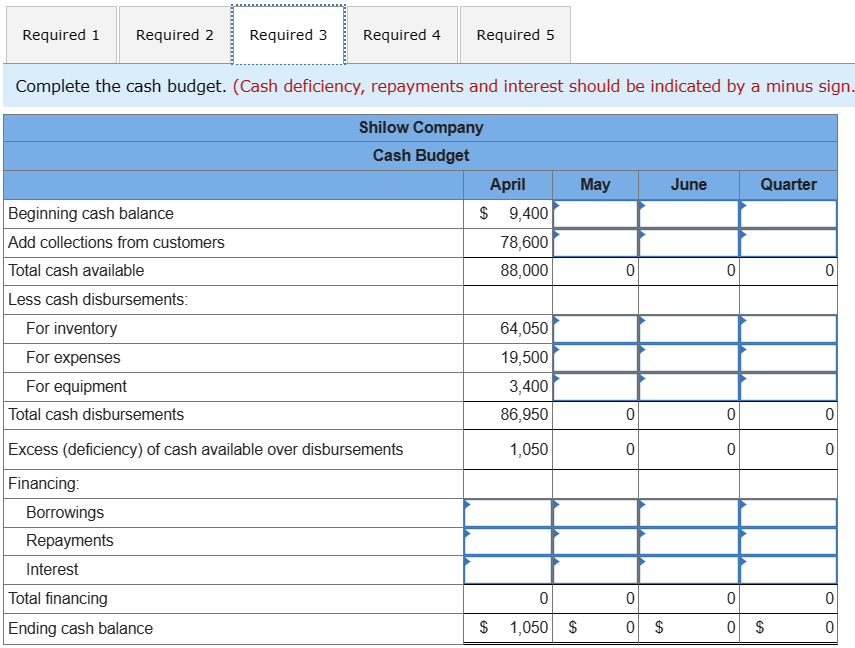This screenshot has height=648, width=855.
Task: Select the Quarter Borrowings input cell
Action: click(x=790, y=512)
